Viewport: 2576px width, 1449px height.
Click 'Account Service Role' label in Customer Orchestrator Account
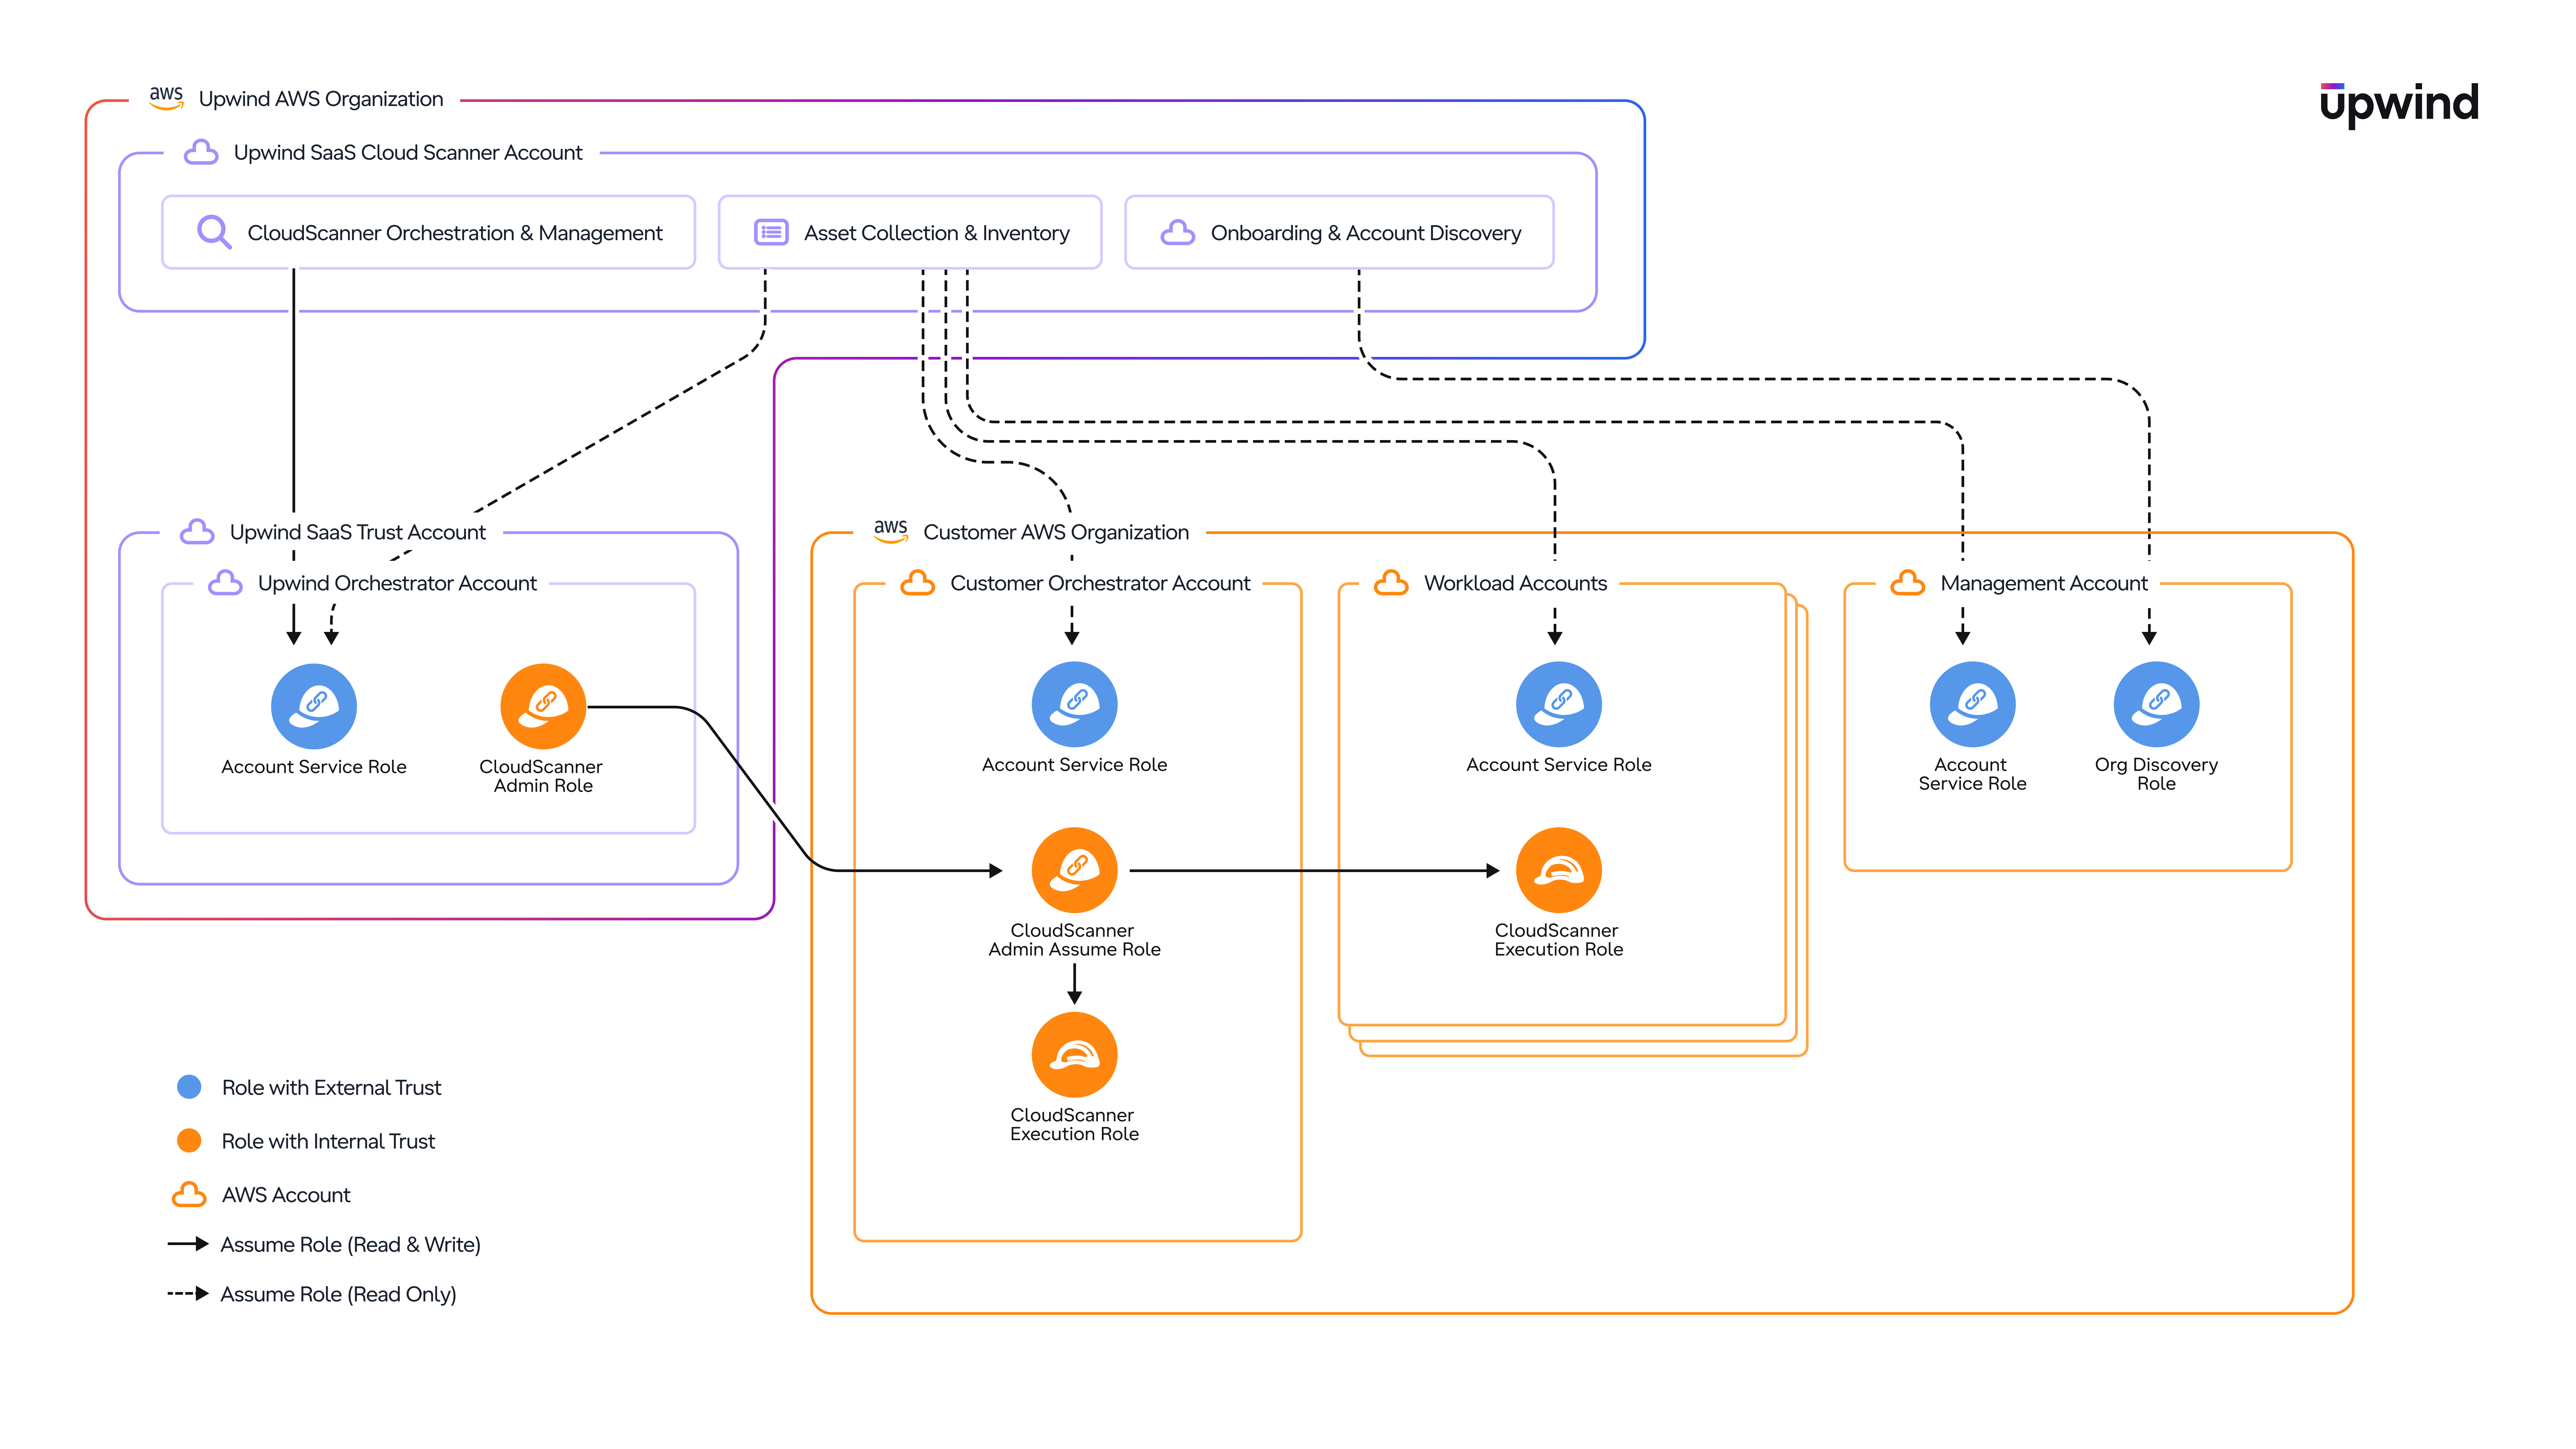click(x=1074, y=765)
